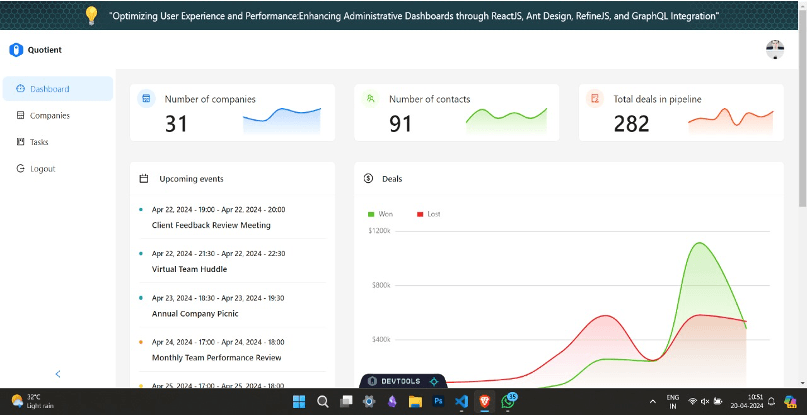Open the user avatar in header
The height and width of the screenshot is (416, 808).
774,50
